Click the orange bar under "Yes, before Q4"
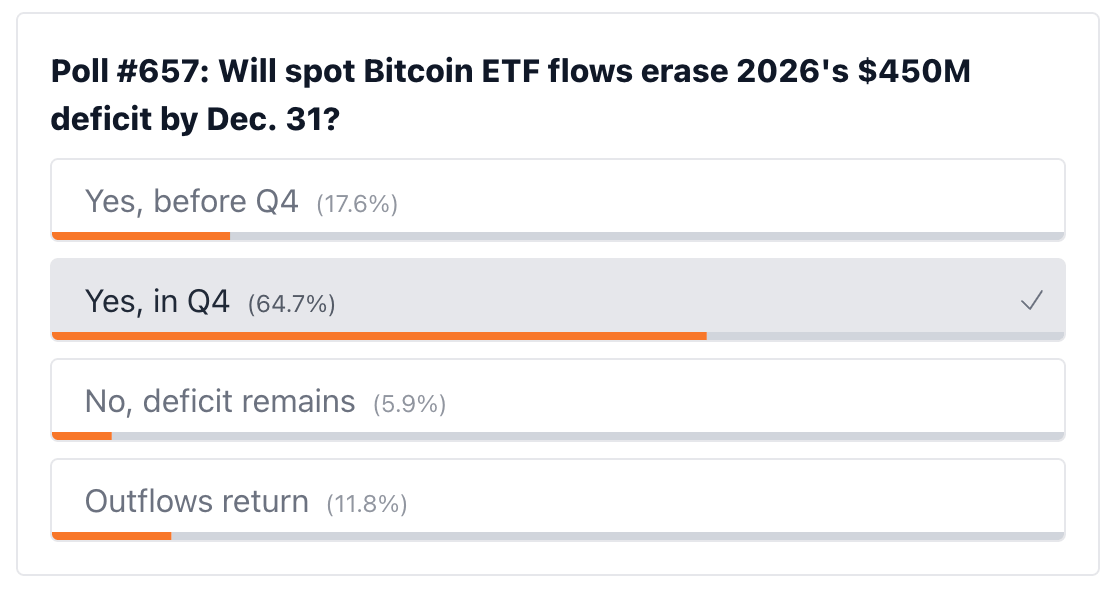This screenshot has width=1118, height=594. [x=141, y=236]
